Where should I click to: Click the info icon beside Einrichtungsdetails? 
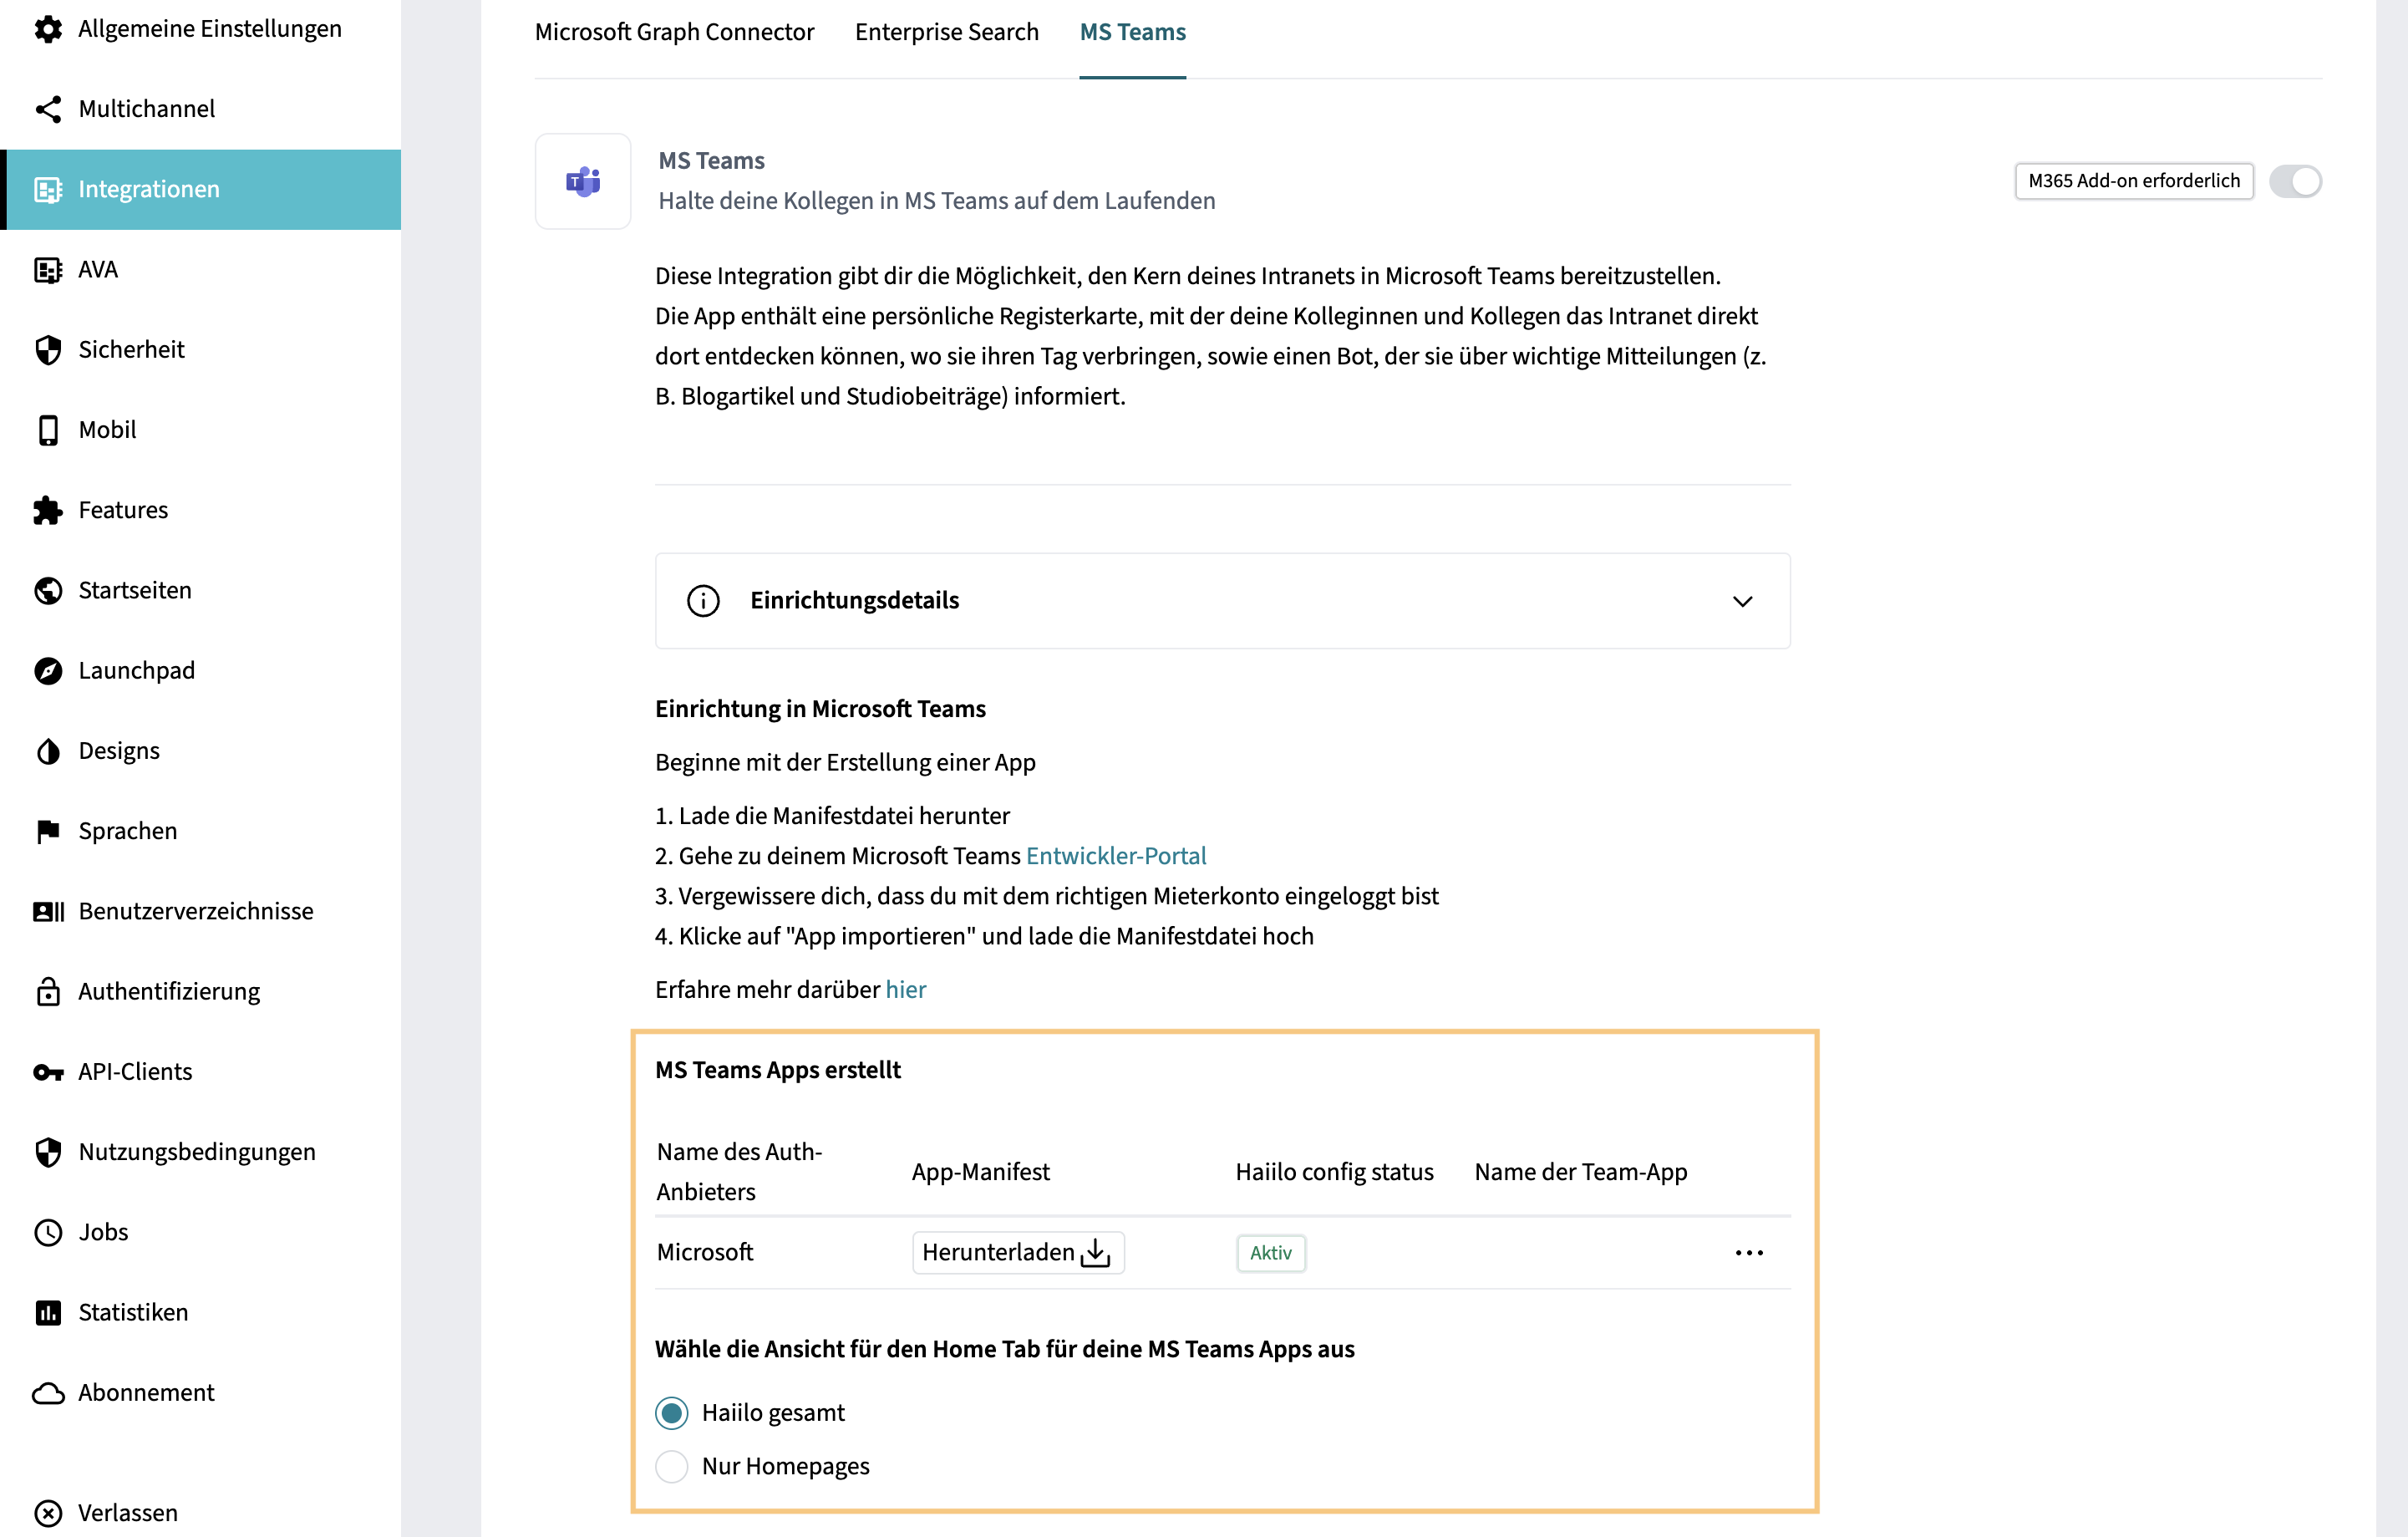point(703,600)
